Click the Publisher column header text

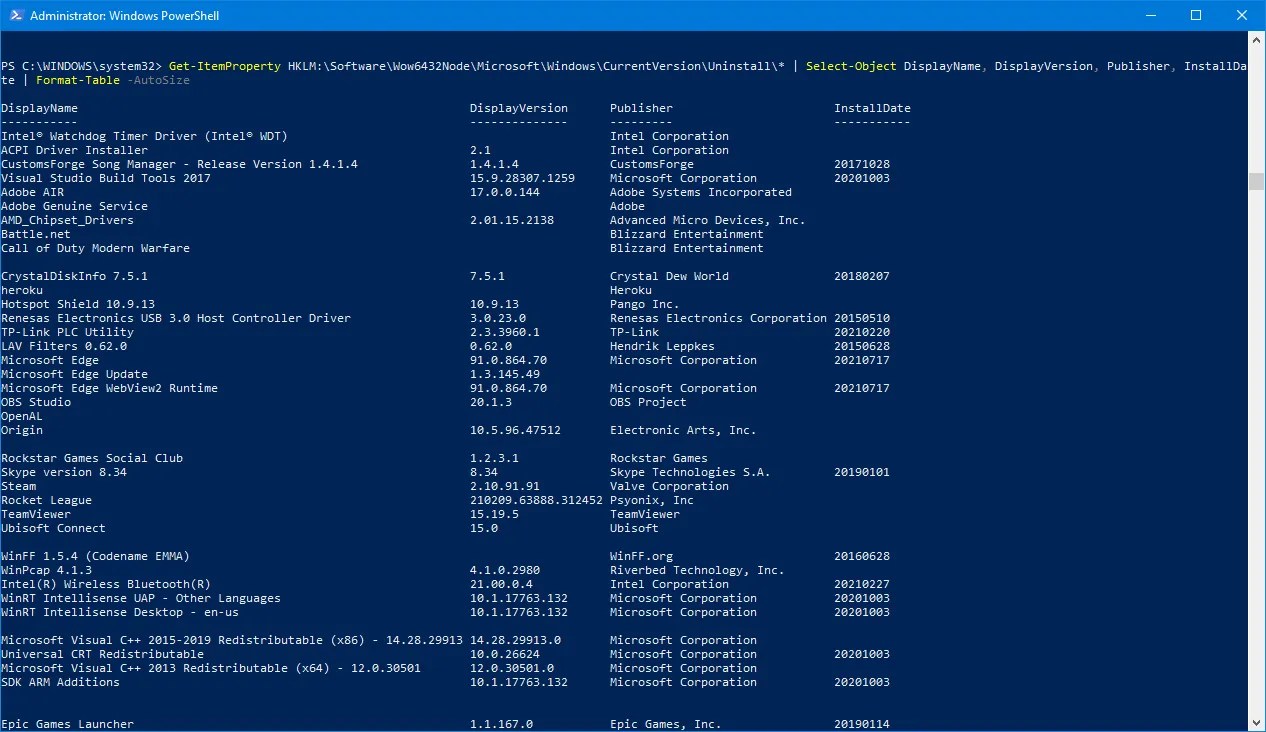[x=641, y=107]
